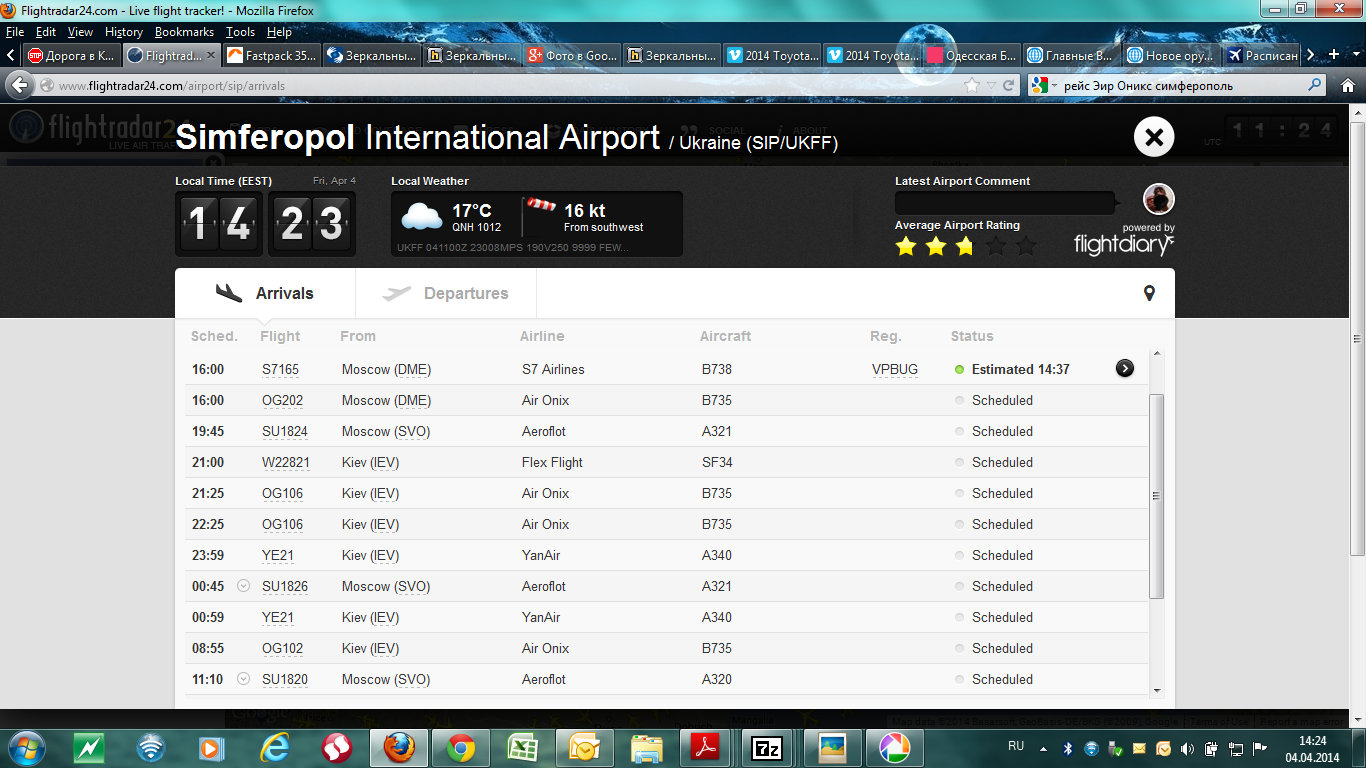Click the arrivals list scrollbar thumb
The image size is (1366, 768).
click(x=1156, y=495)
